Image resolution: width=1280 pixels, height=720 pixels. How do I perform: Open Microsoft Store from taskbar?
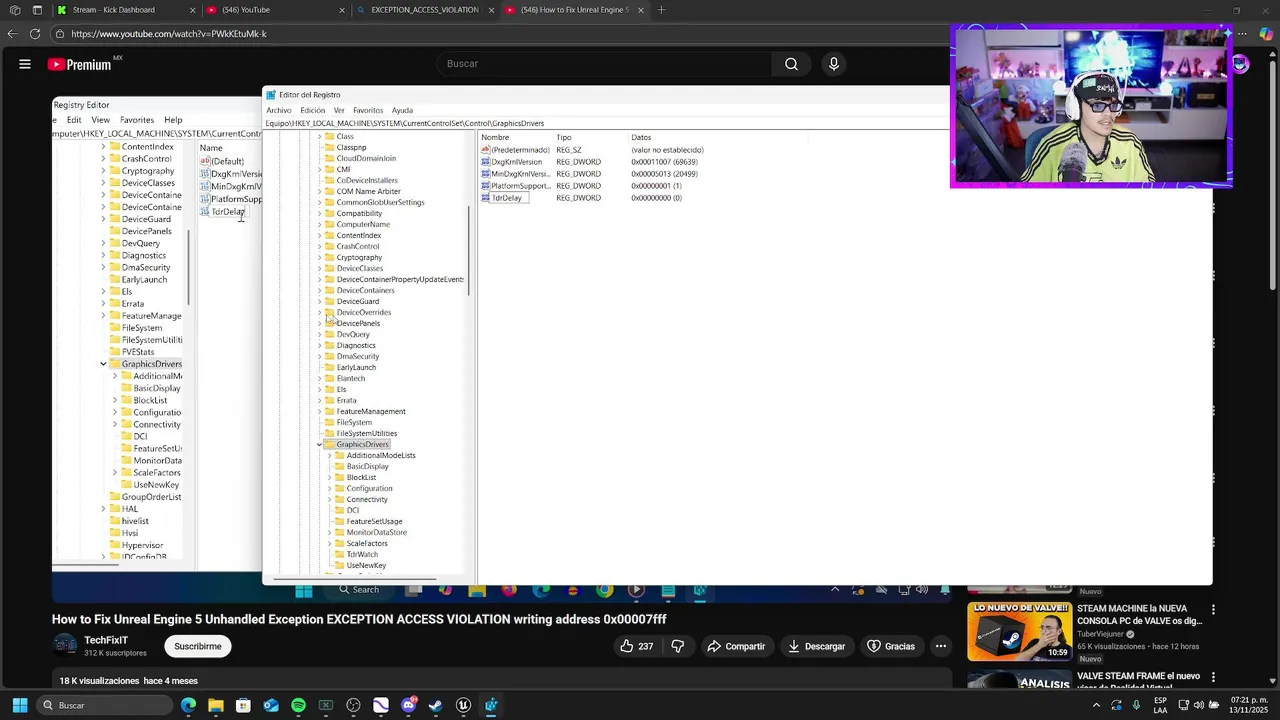(243, 705)
